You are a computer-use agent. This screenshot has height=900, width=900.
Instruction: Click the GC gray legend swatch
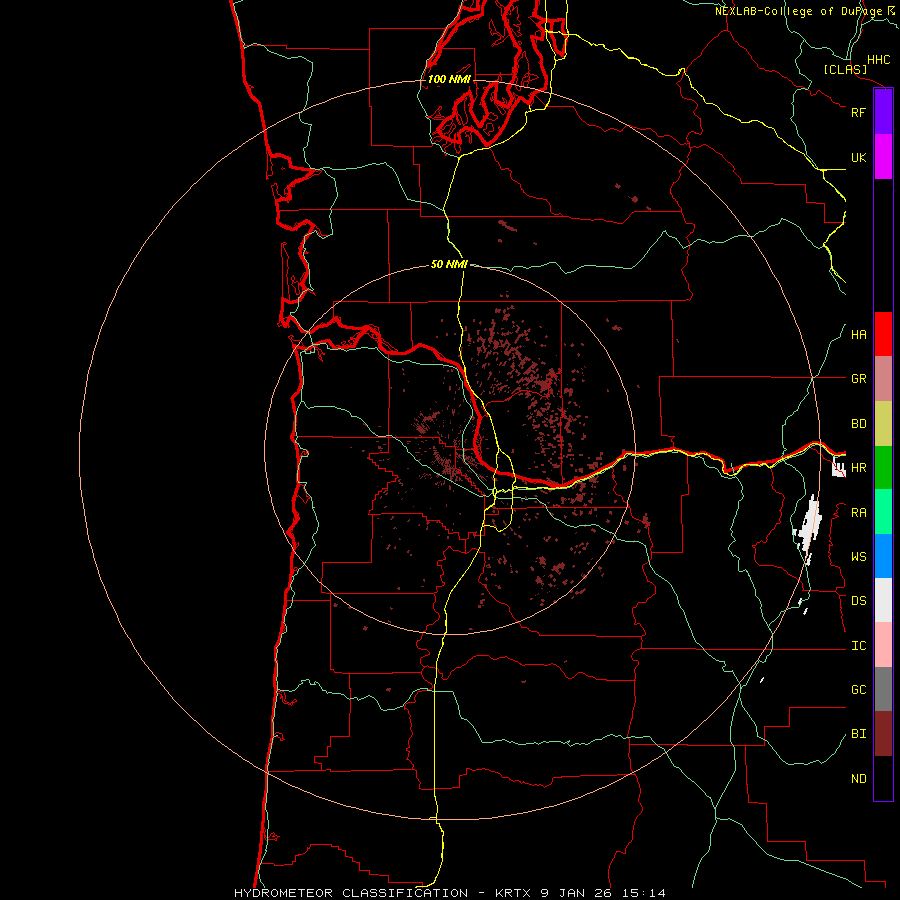pos(883,689)
